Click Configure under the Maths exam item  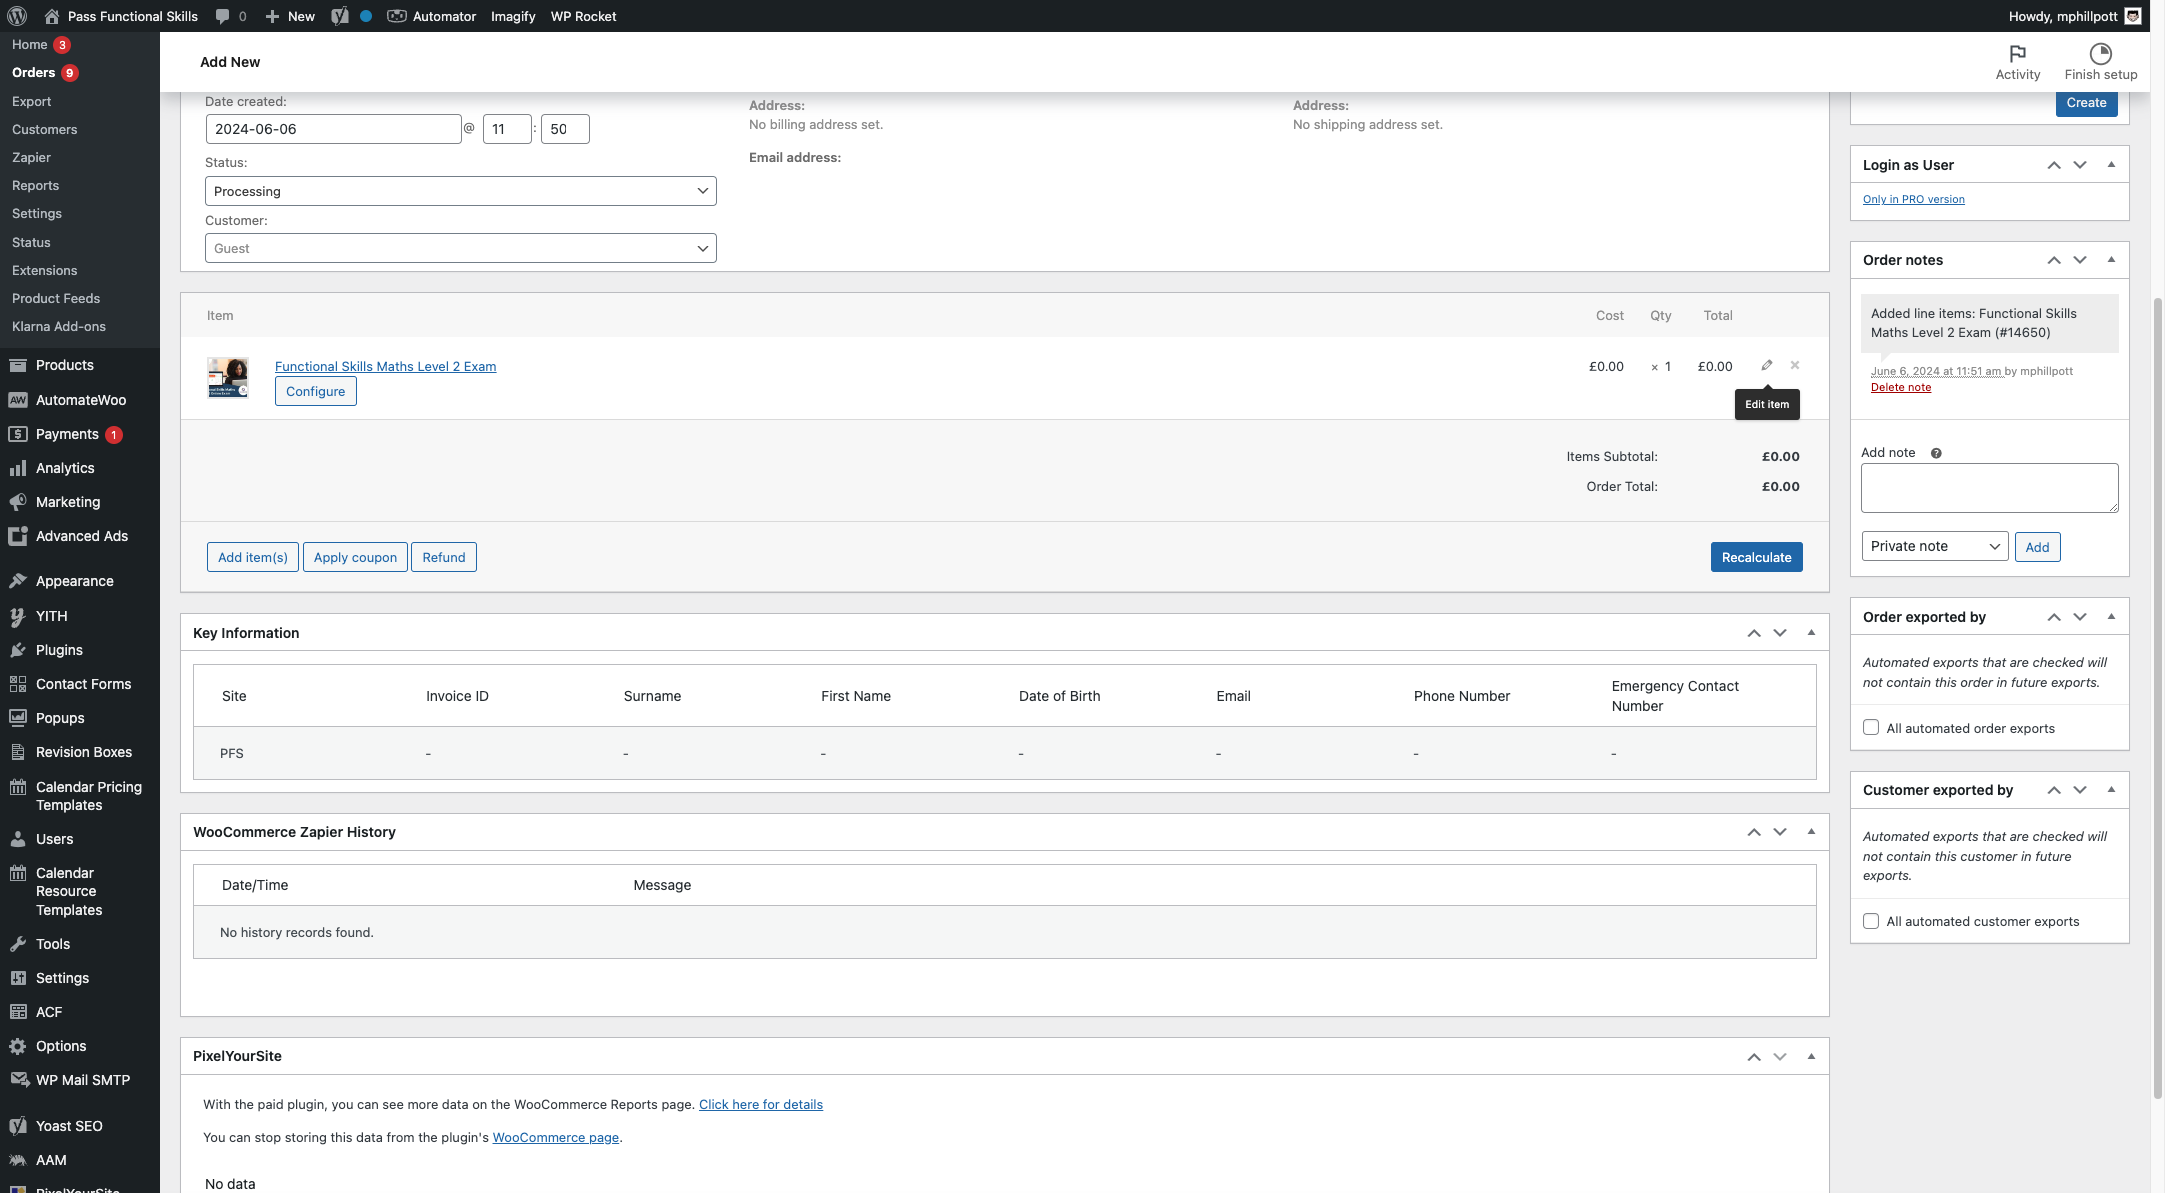pos(315,391)
